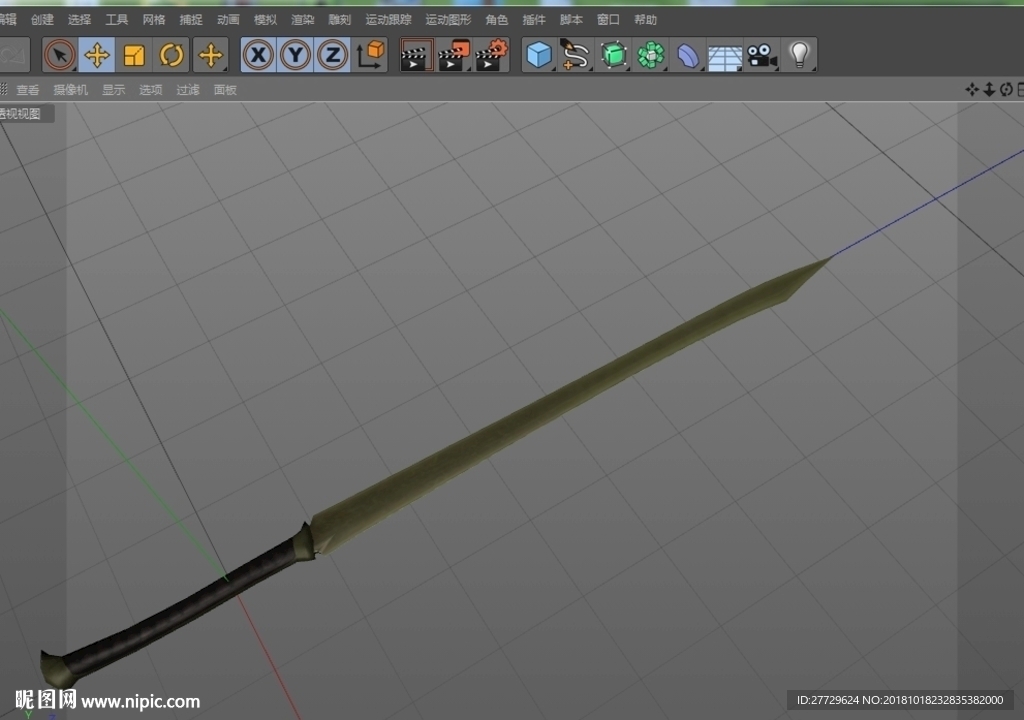The width and height of the screenshot is (1024, 720).
Task: Click the coordinate system toggle icon
Action: click(370, 55)
